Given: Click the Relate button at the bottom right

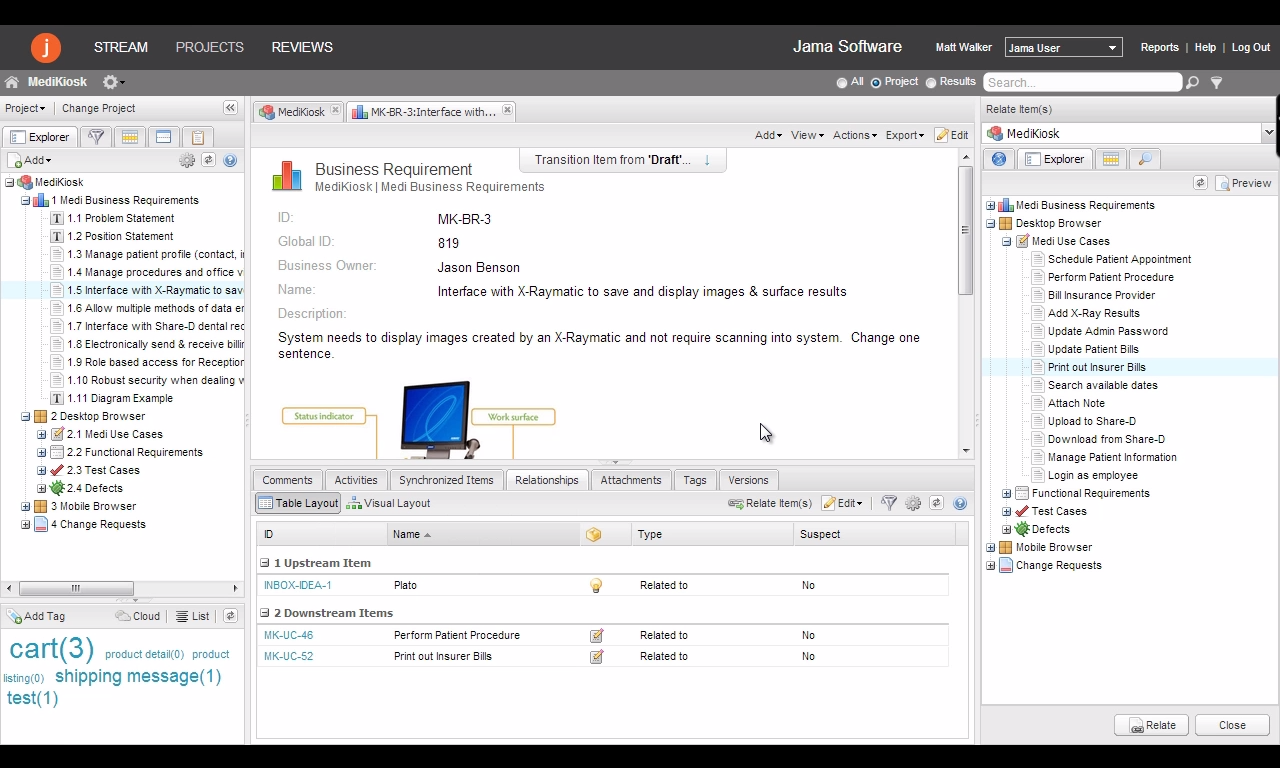Looking at the screenshot, I should (1151, 725).
